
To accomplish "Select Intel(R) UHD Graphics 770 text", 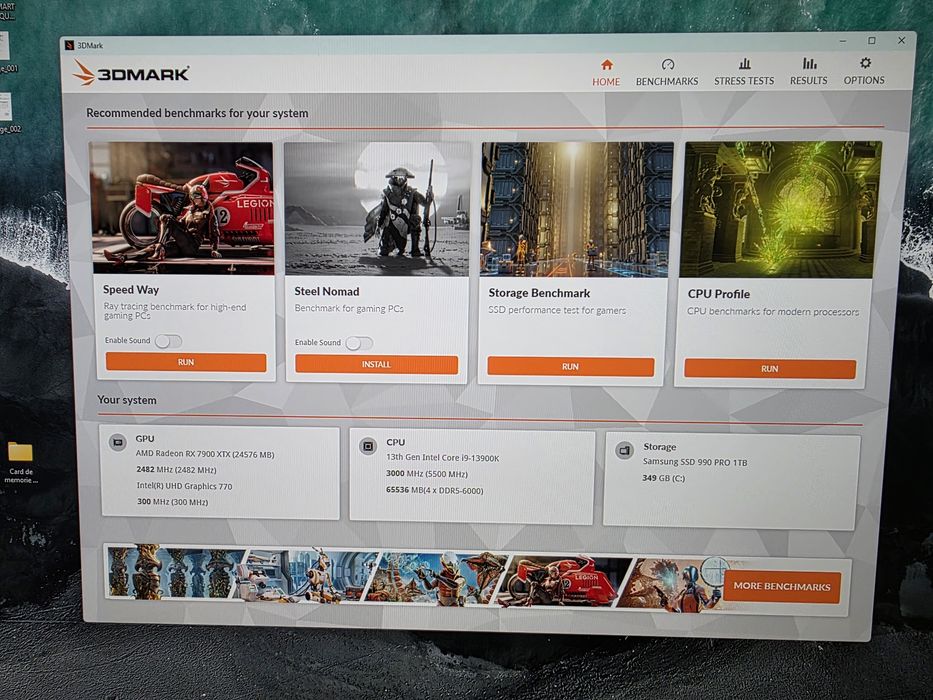I will pyautogui.click(x=184, y=486).
